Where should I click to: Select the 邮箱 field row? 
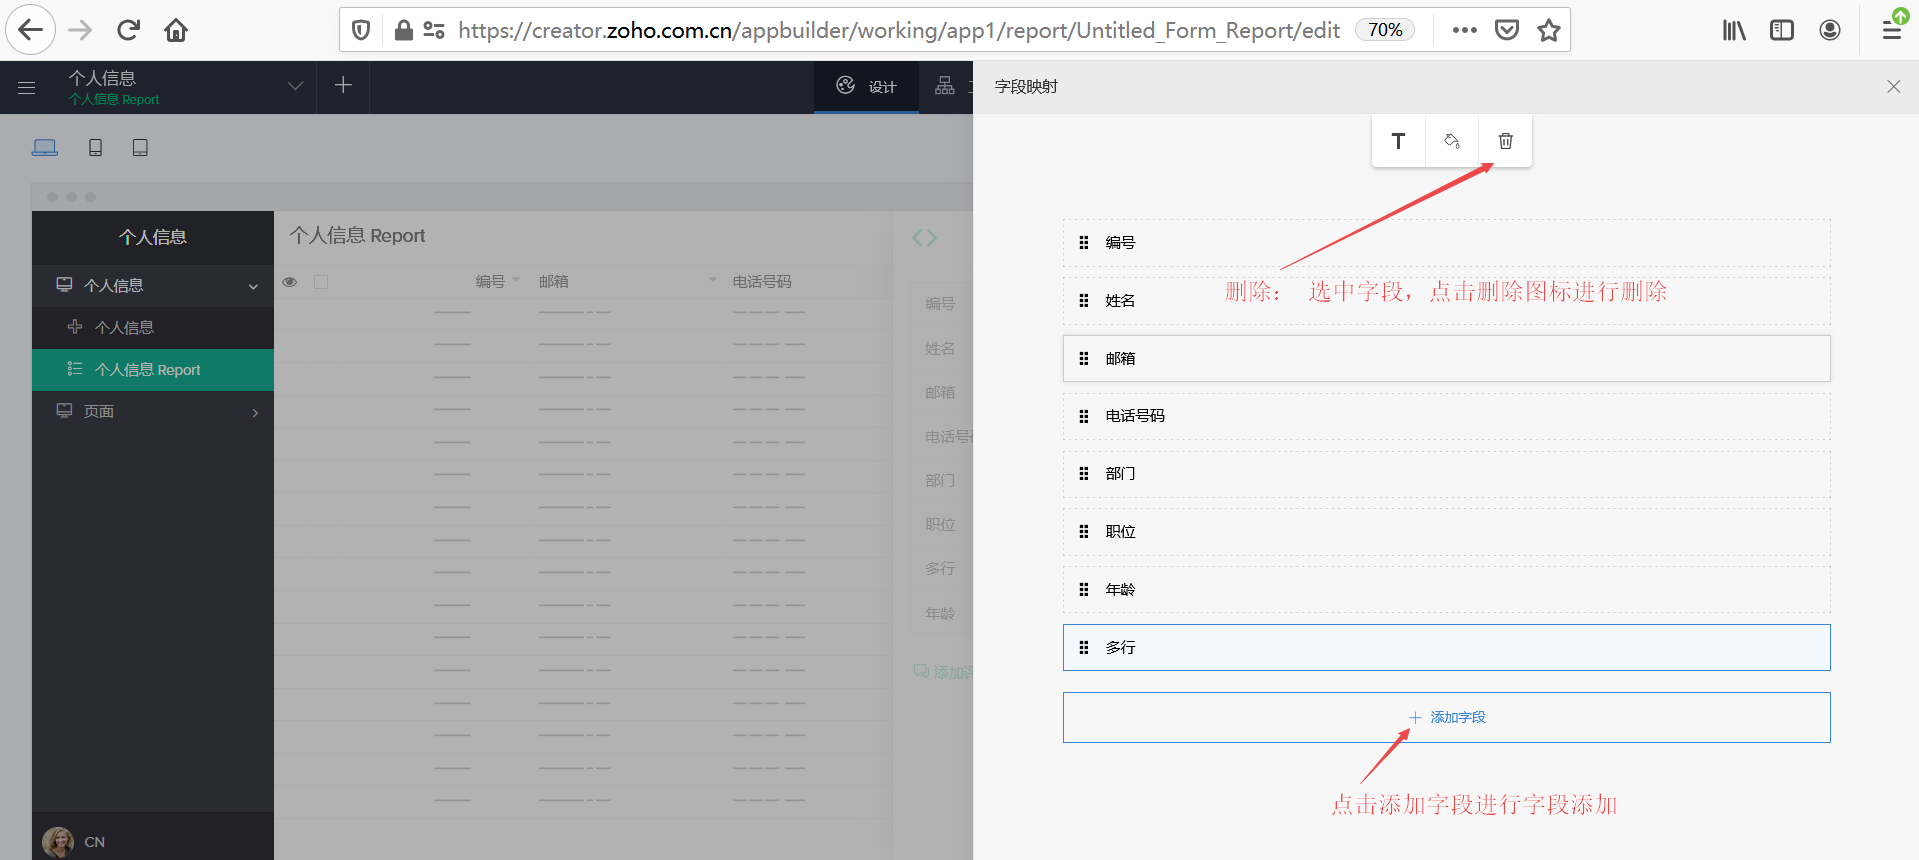click(x=1446, y=358)
